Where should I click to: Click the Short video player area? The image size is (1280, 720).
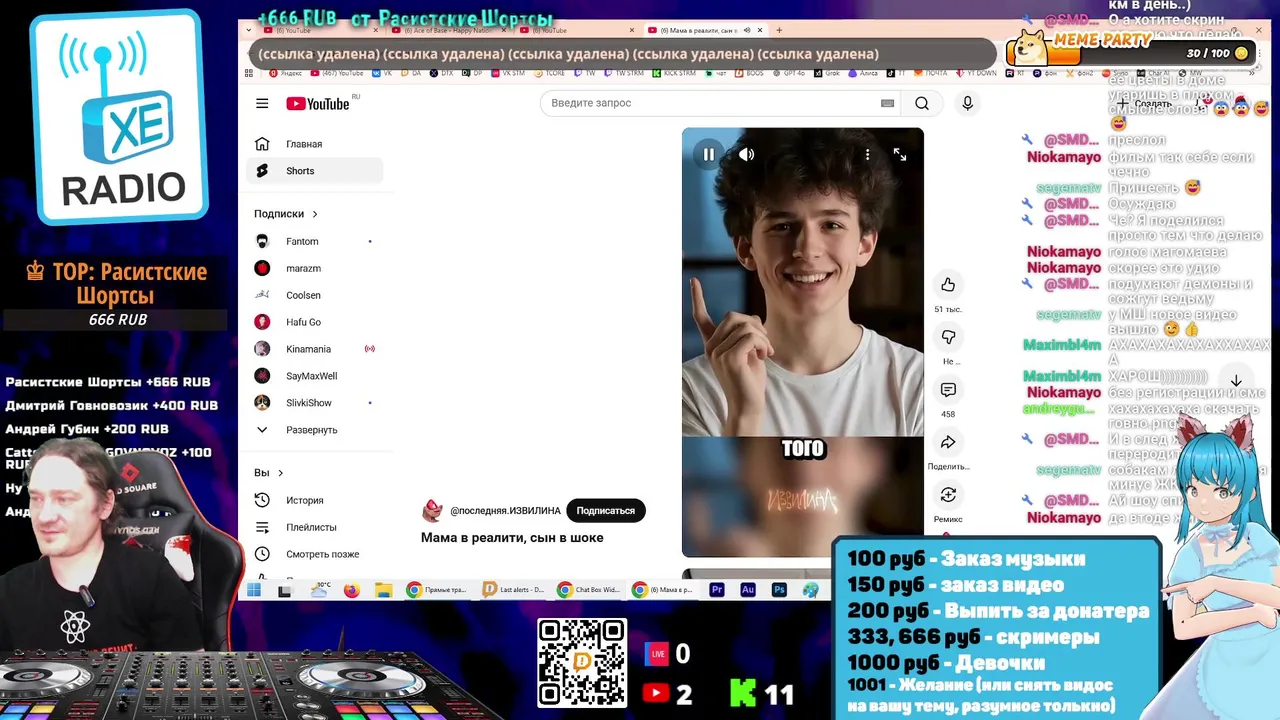coord(803,342)
